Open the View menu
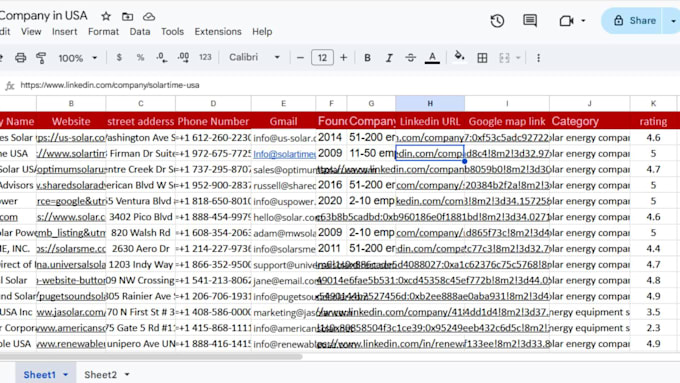Image resolution: width=680 pixels, height=383 pixels. click(x=31, y=32)
